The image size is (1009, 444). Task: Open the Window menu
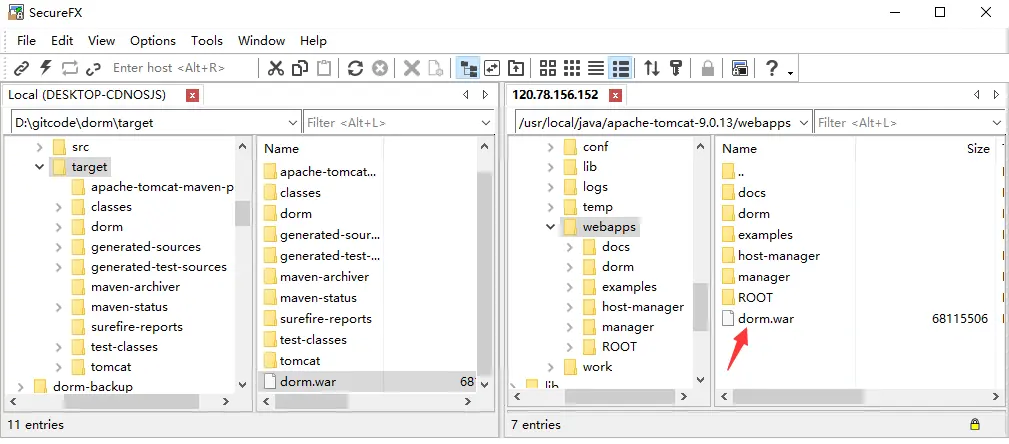[261, 41]
